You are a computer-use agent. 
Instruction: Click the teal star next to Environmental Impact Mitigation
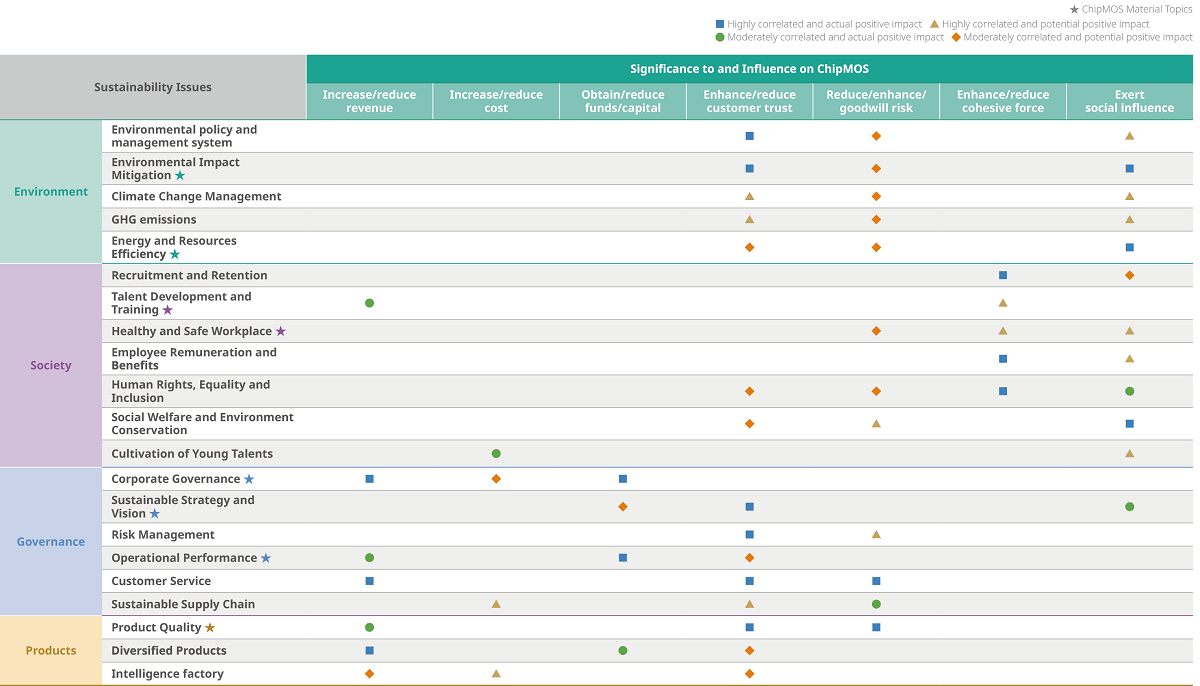click(x=180, y=175)
